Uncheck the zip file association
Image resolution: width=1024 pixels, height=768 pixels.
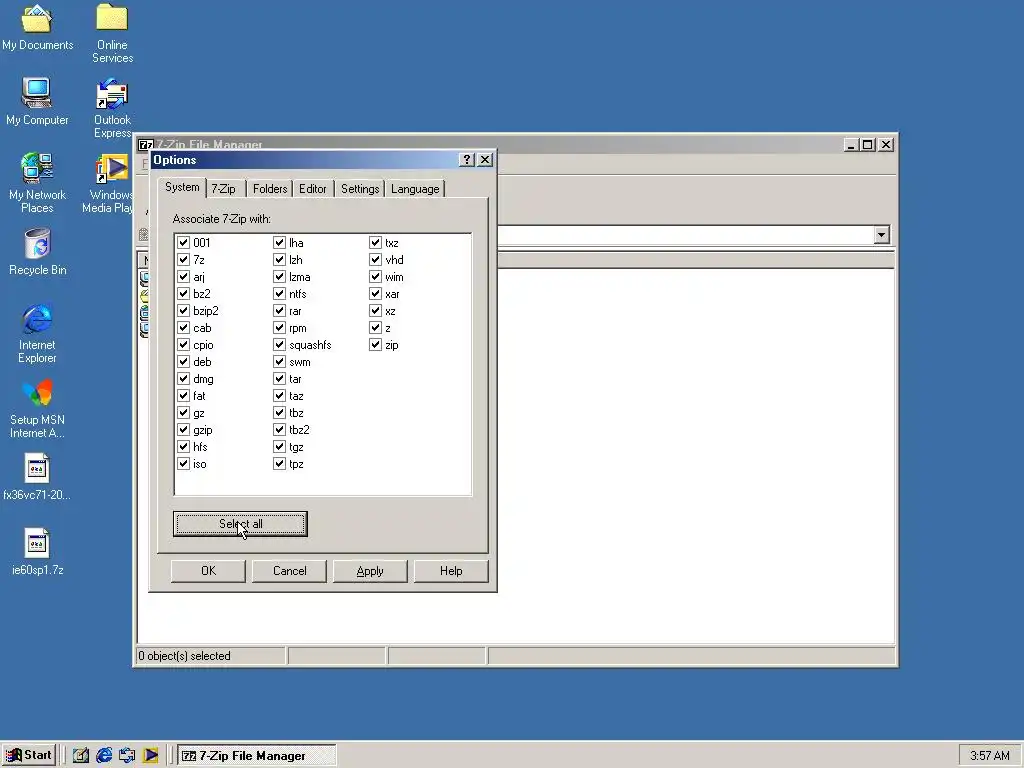tap(376, 344)
